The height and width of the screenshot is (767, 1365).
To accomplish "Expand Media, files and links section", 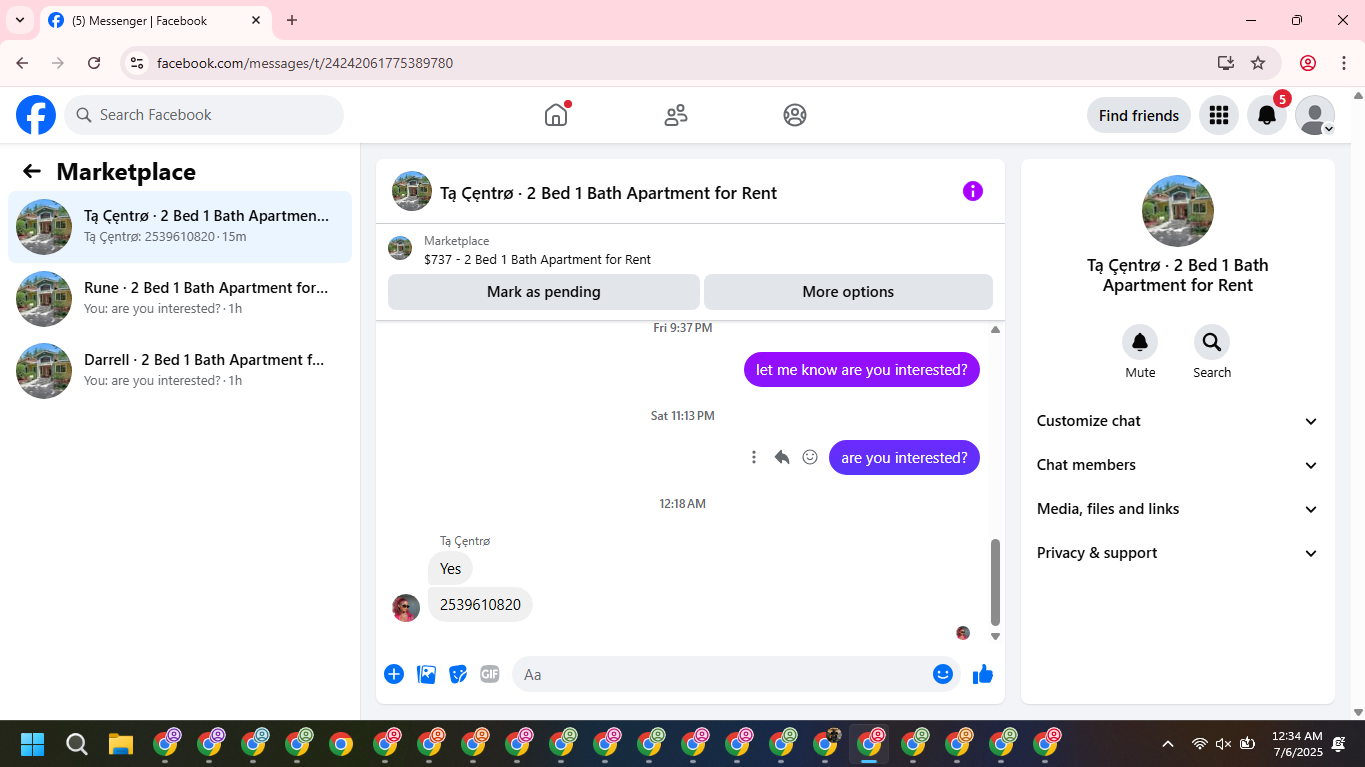I will [x=1178, y=509].
